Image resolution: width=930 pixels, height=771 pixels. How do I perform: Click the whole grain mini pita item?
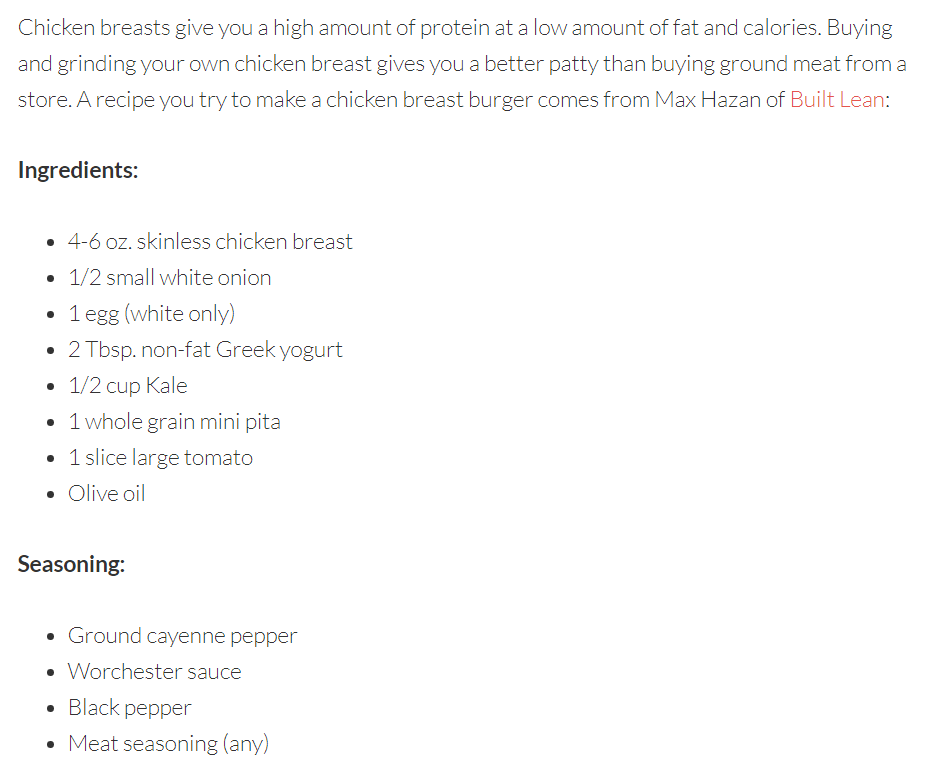174,422
